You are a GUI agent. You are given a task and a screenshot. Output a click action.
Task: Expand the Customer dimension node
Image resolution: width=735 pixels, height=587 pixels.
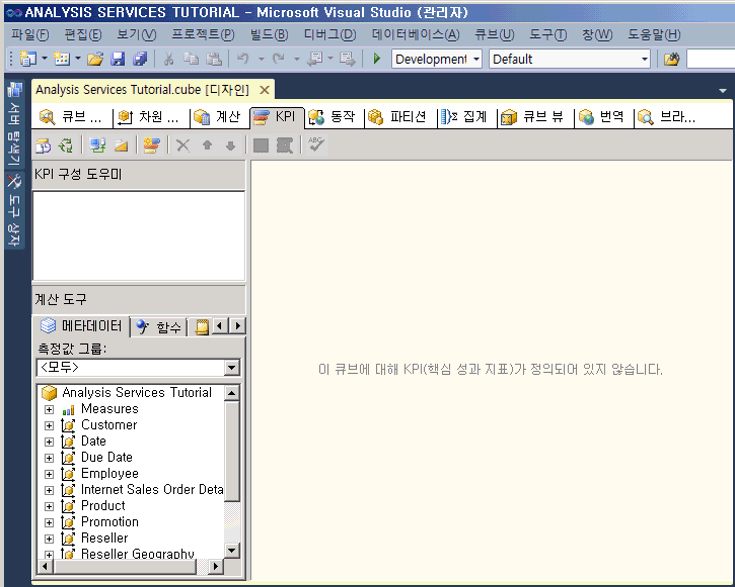49,426
